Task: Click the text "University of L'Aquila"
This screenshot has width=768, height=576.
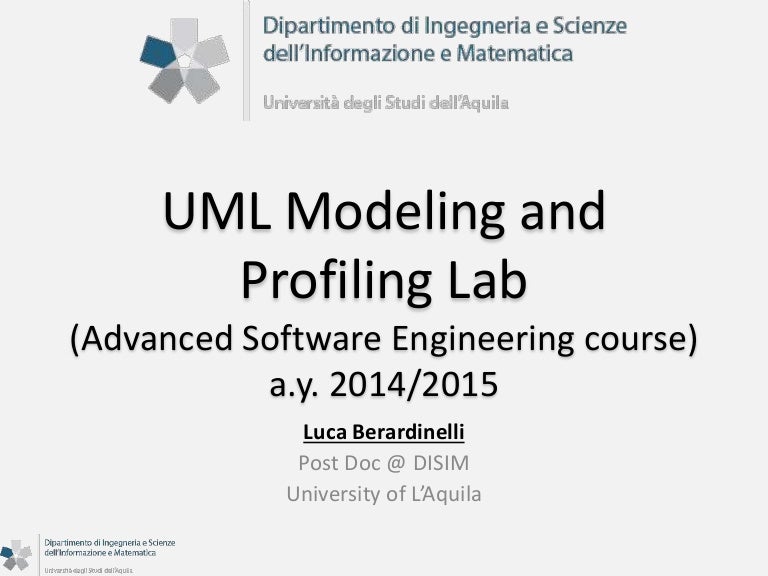Action: pos(384,494)
